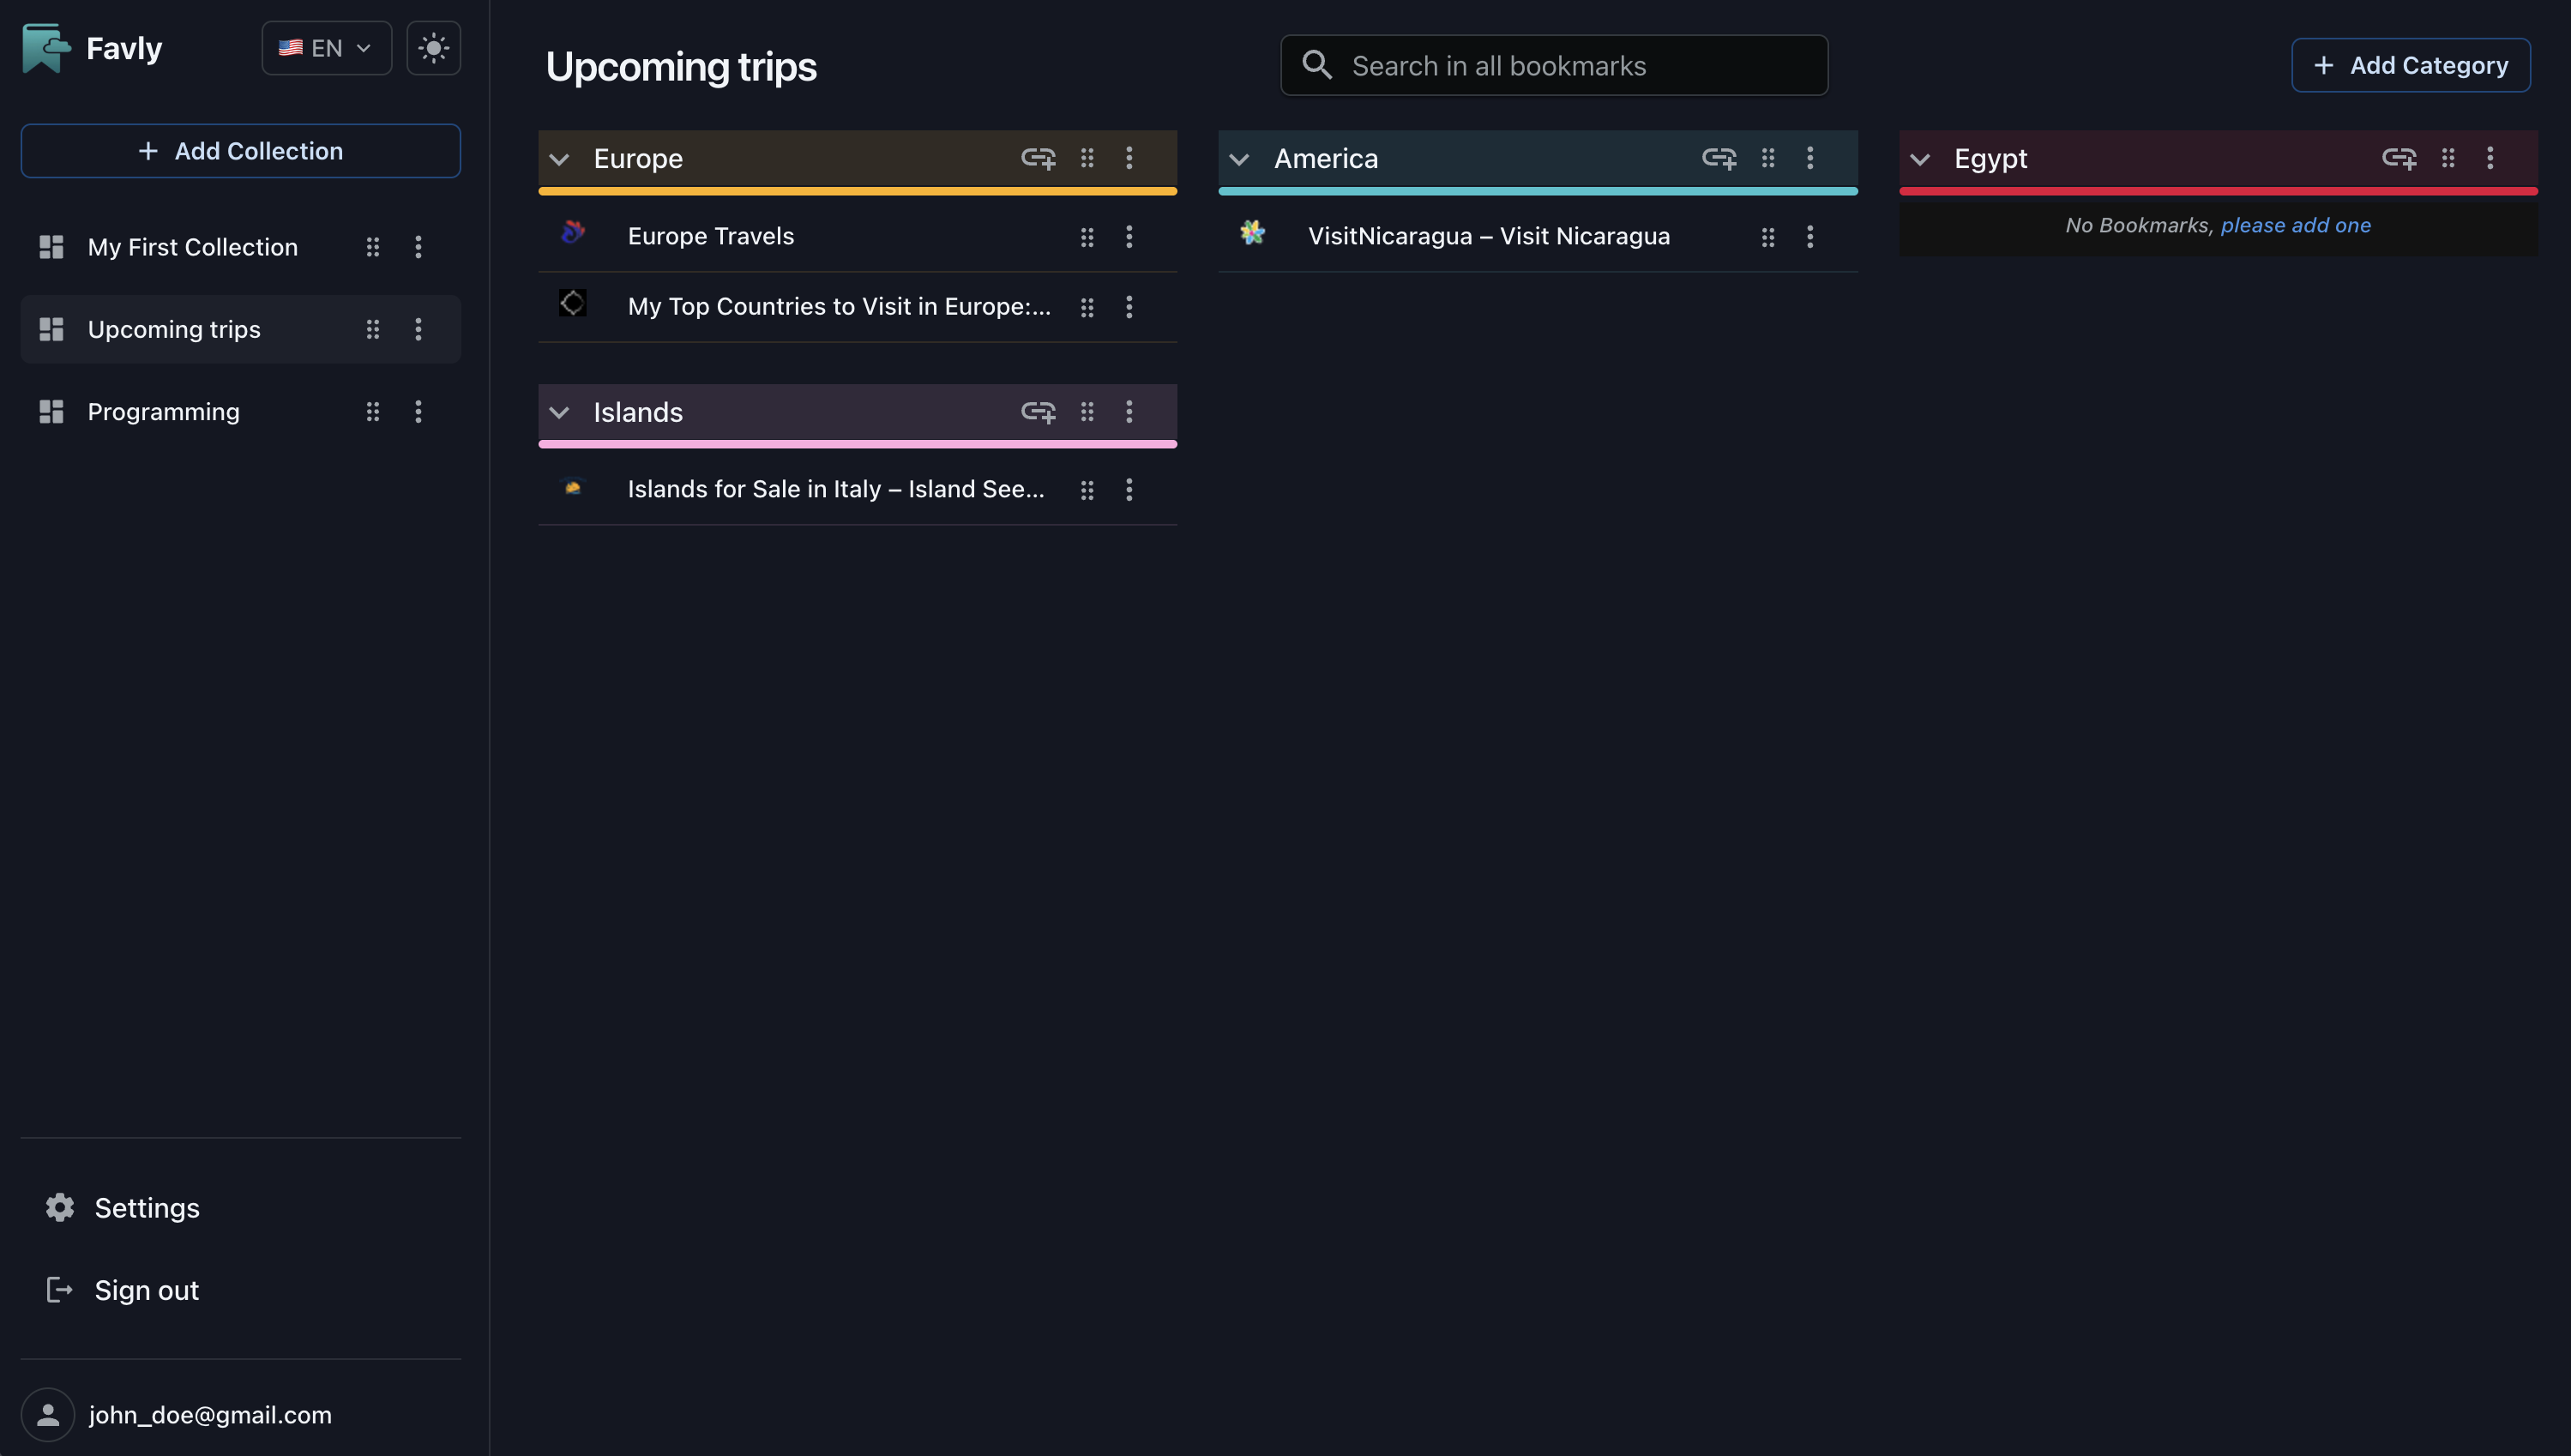Click the add-bookmark link icon in Europe category

1038,158
